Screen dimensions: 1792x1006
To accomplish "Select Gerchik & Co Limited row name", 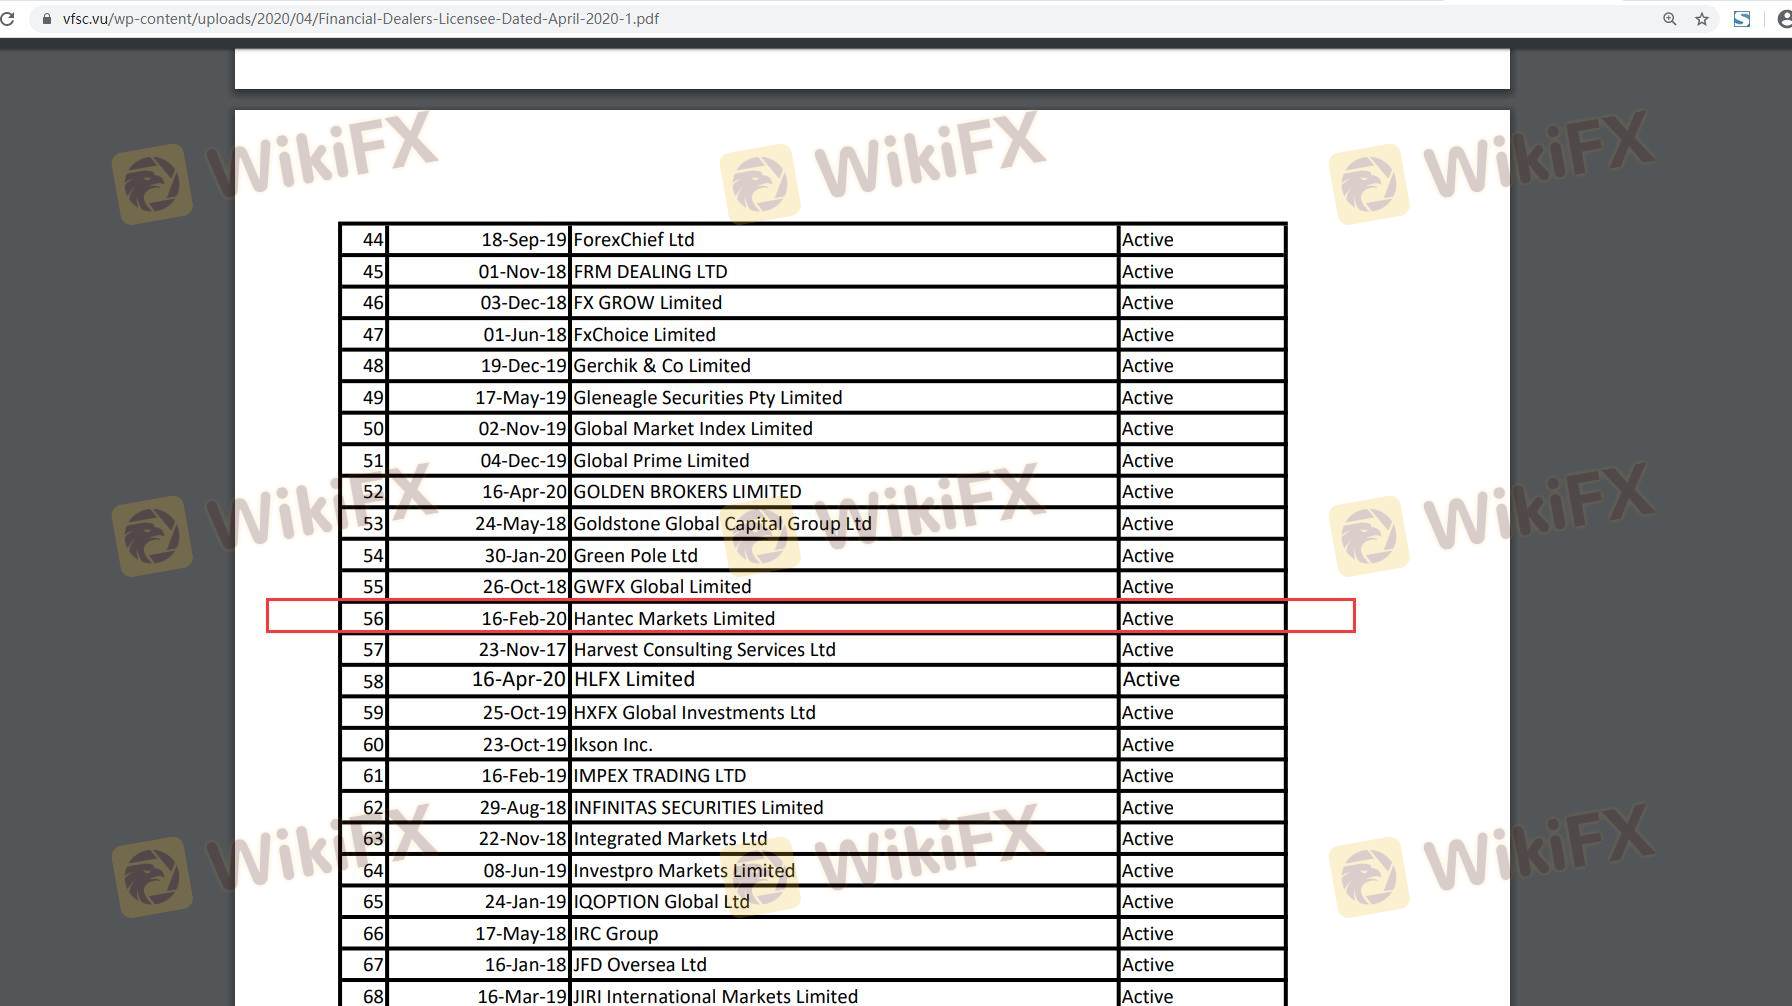I will pyautogui.click(x=662, y=366).
